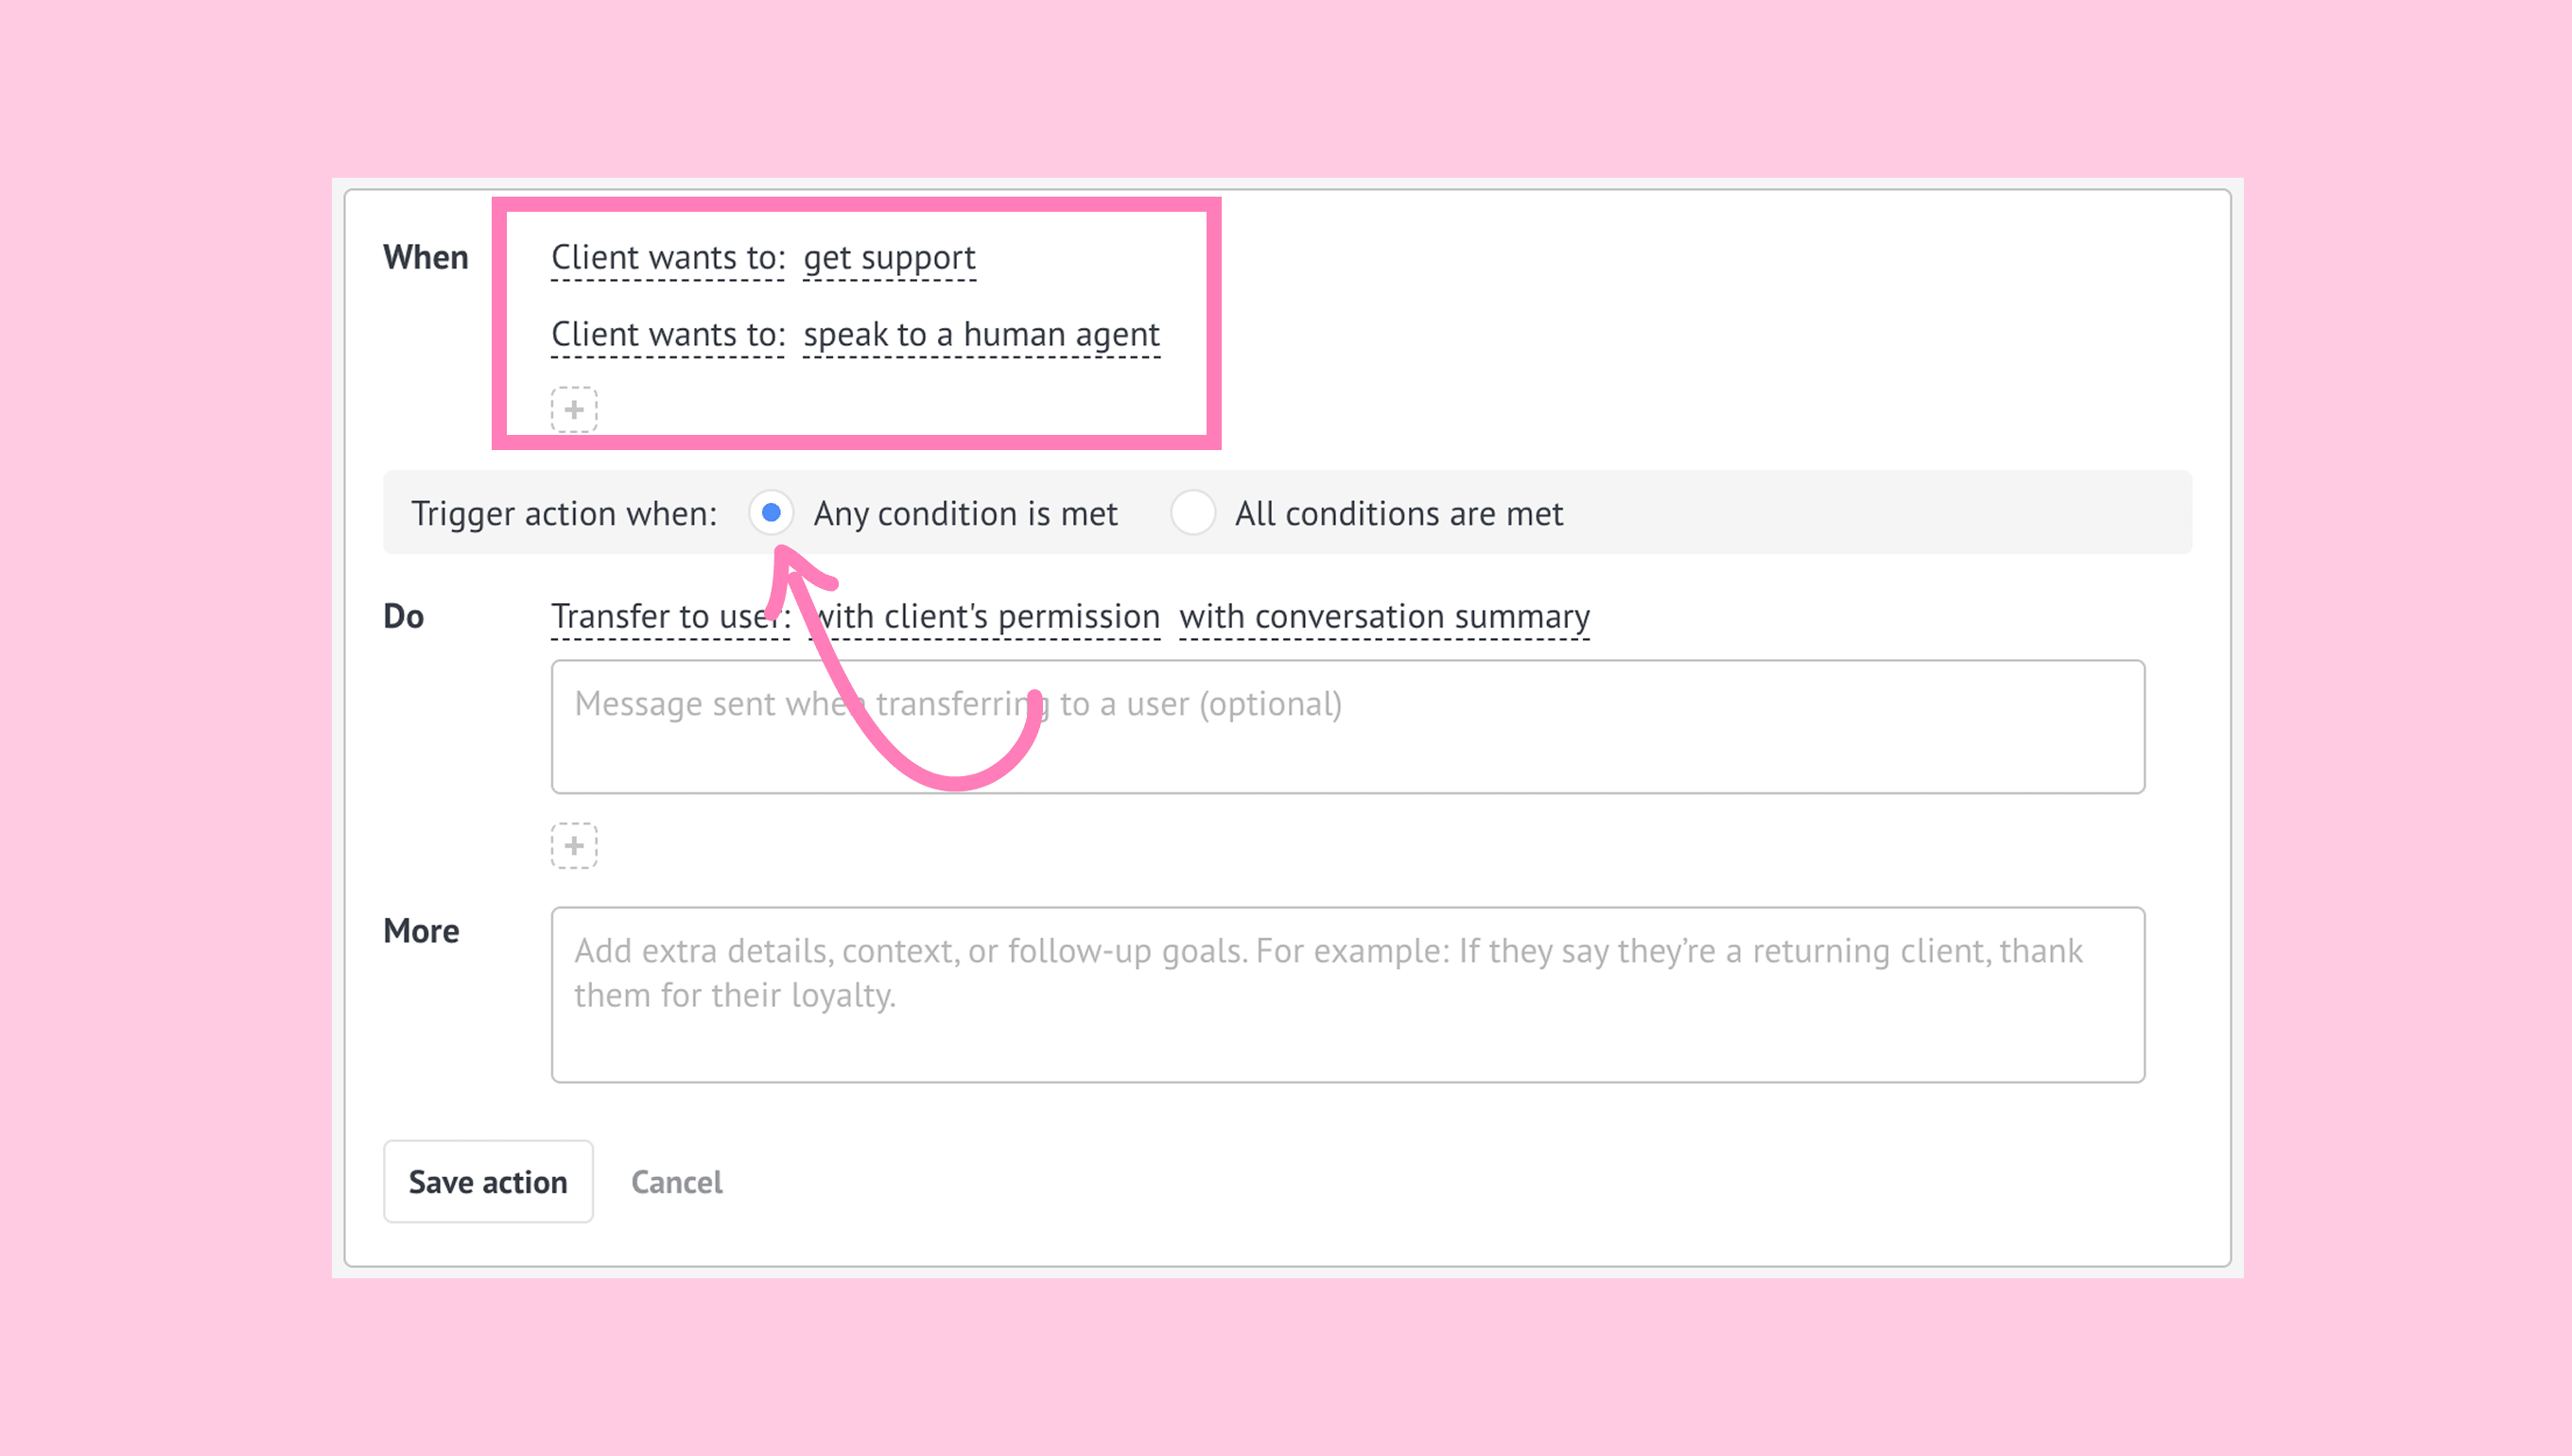Viewport: 2572px width, 1456px height.
Task: Change the 'get support' intent value
Action: pos(889,258)
